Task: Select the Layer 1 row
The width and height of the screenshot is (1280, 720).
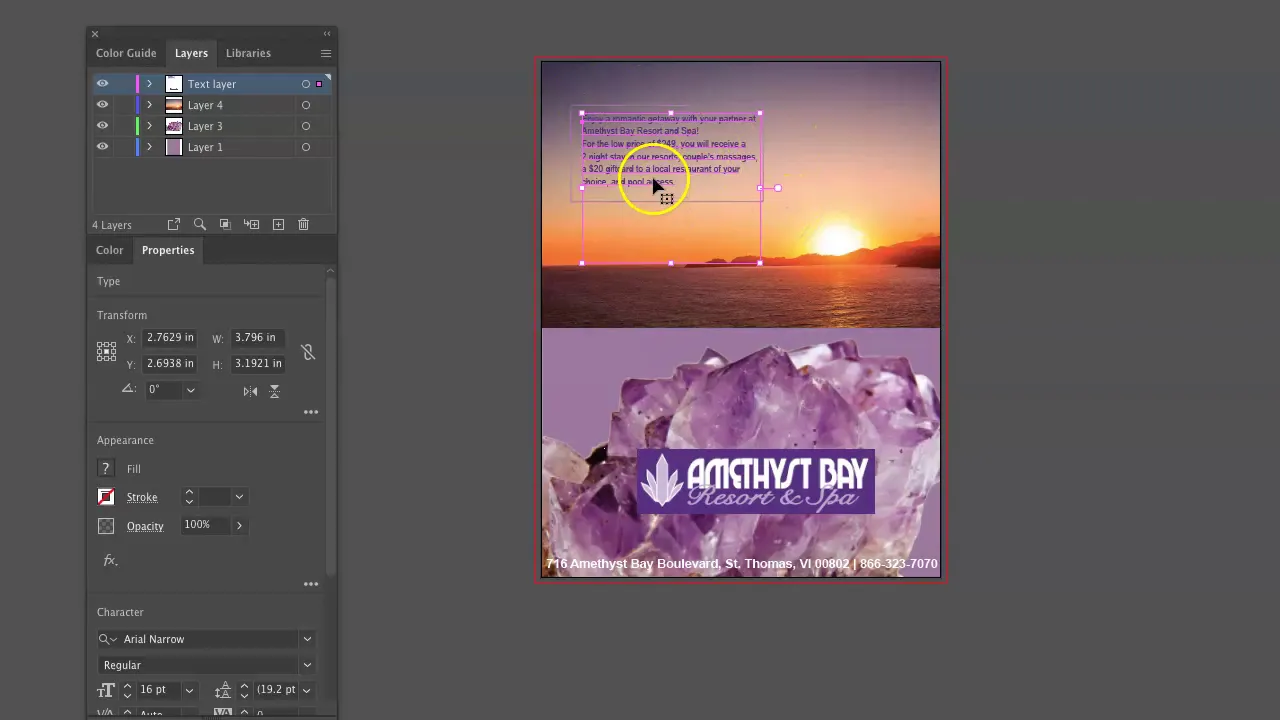Action: coord(212,147)
